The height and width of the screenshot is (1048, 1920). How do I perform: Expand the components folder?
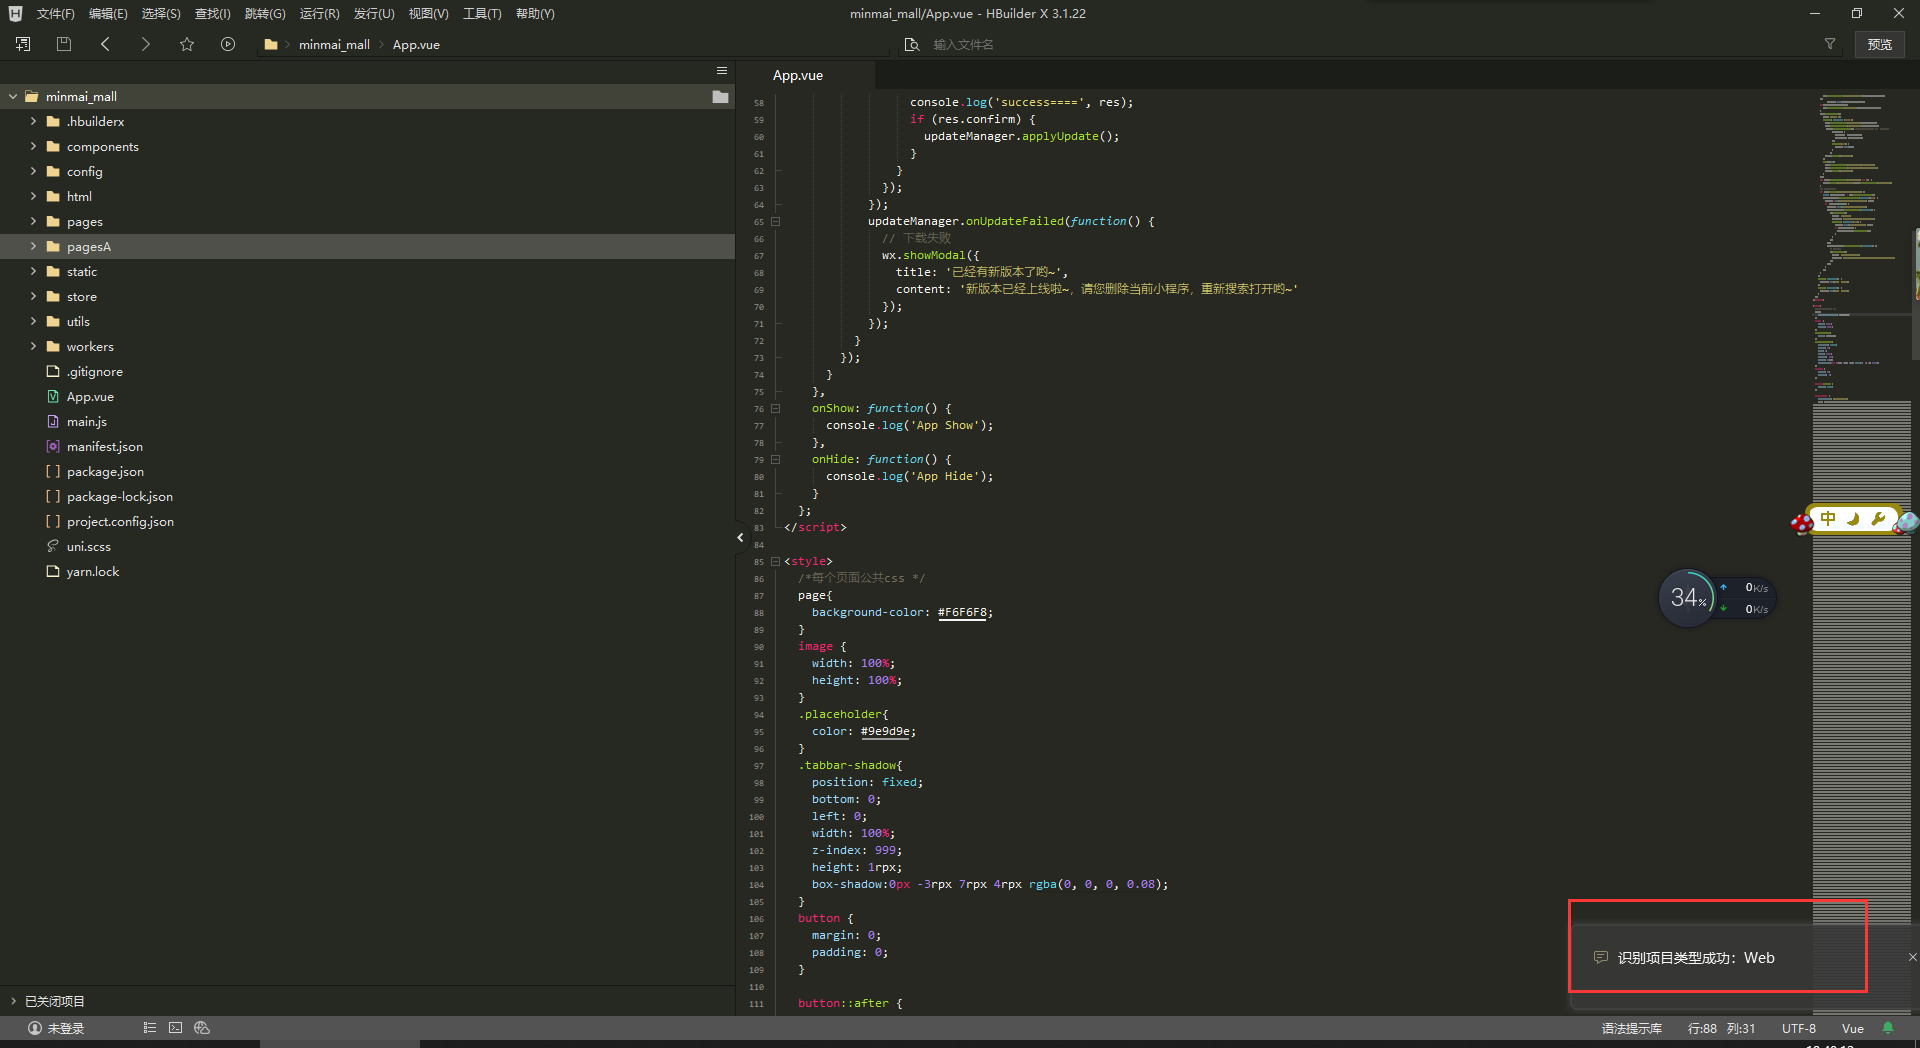tap(33, 146)
